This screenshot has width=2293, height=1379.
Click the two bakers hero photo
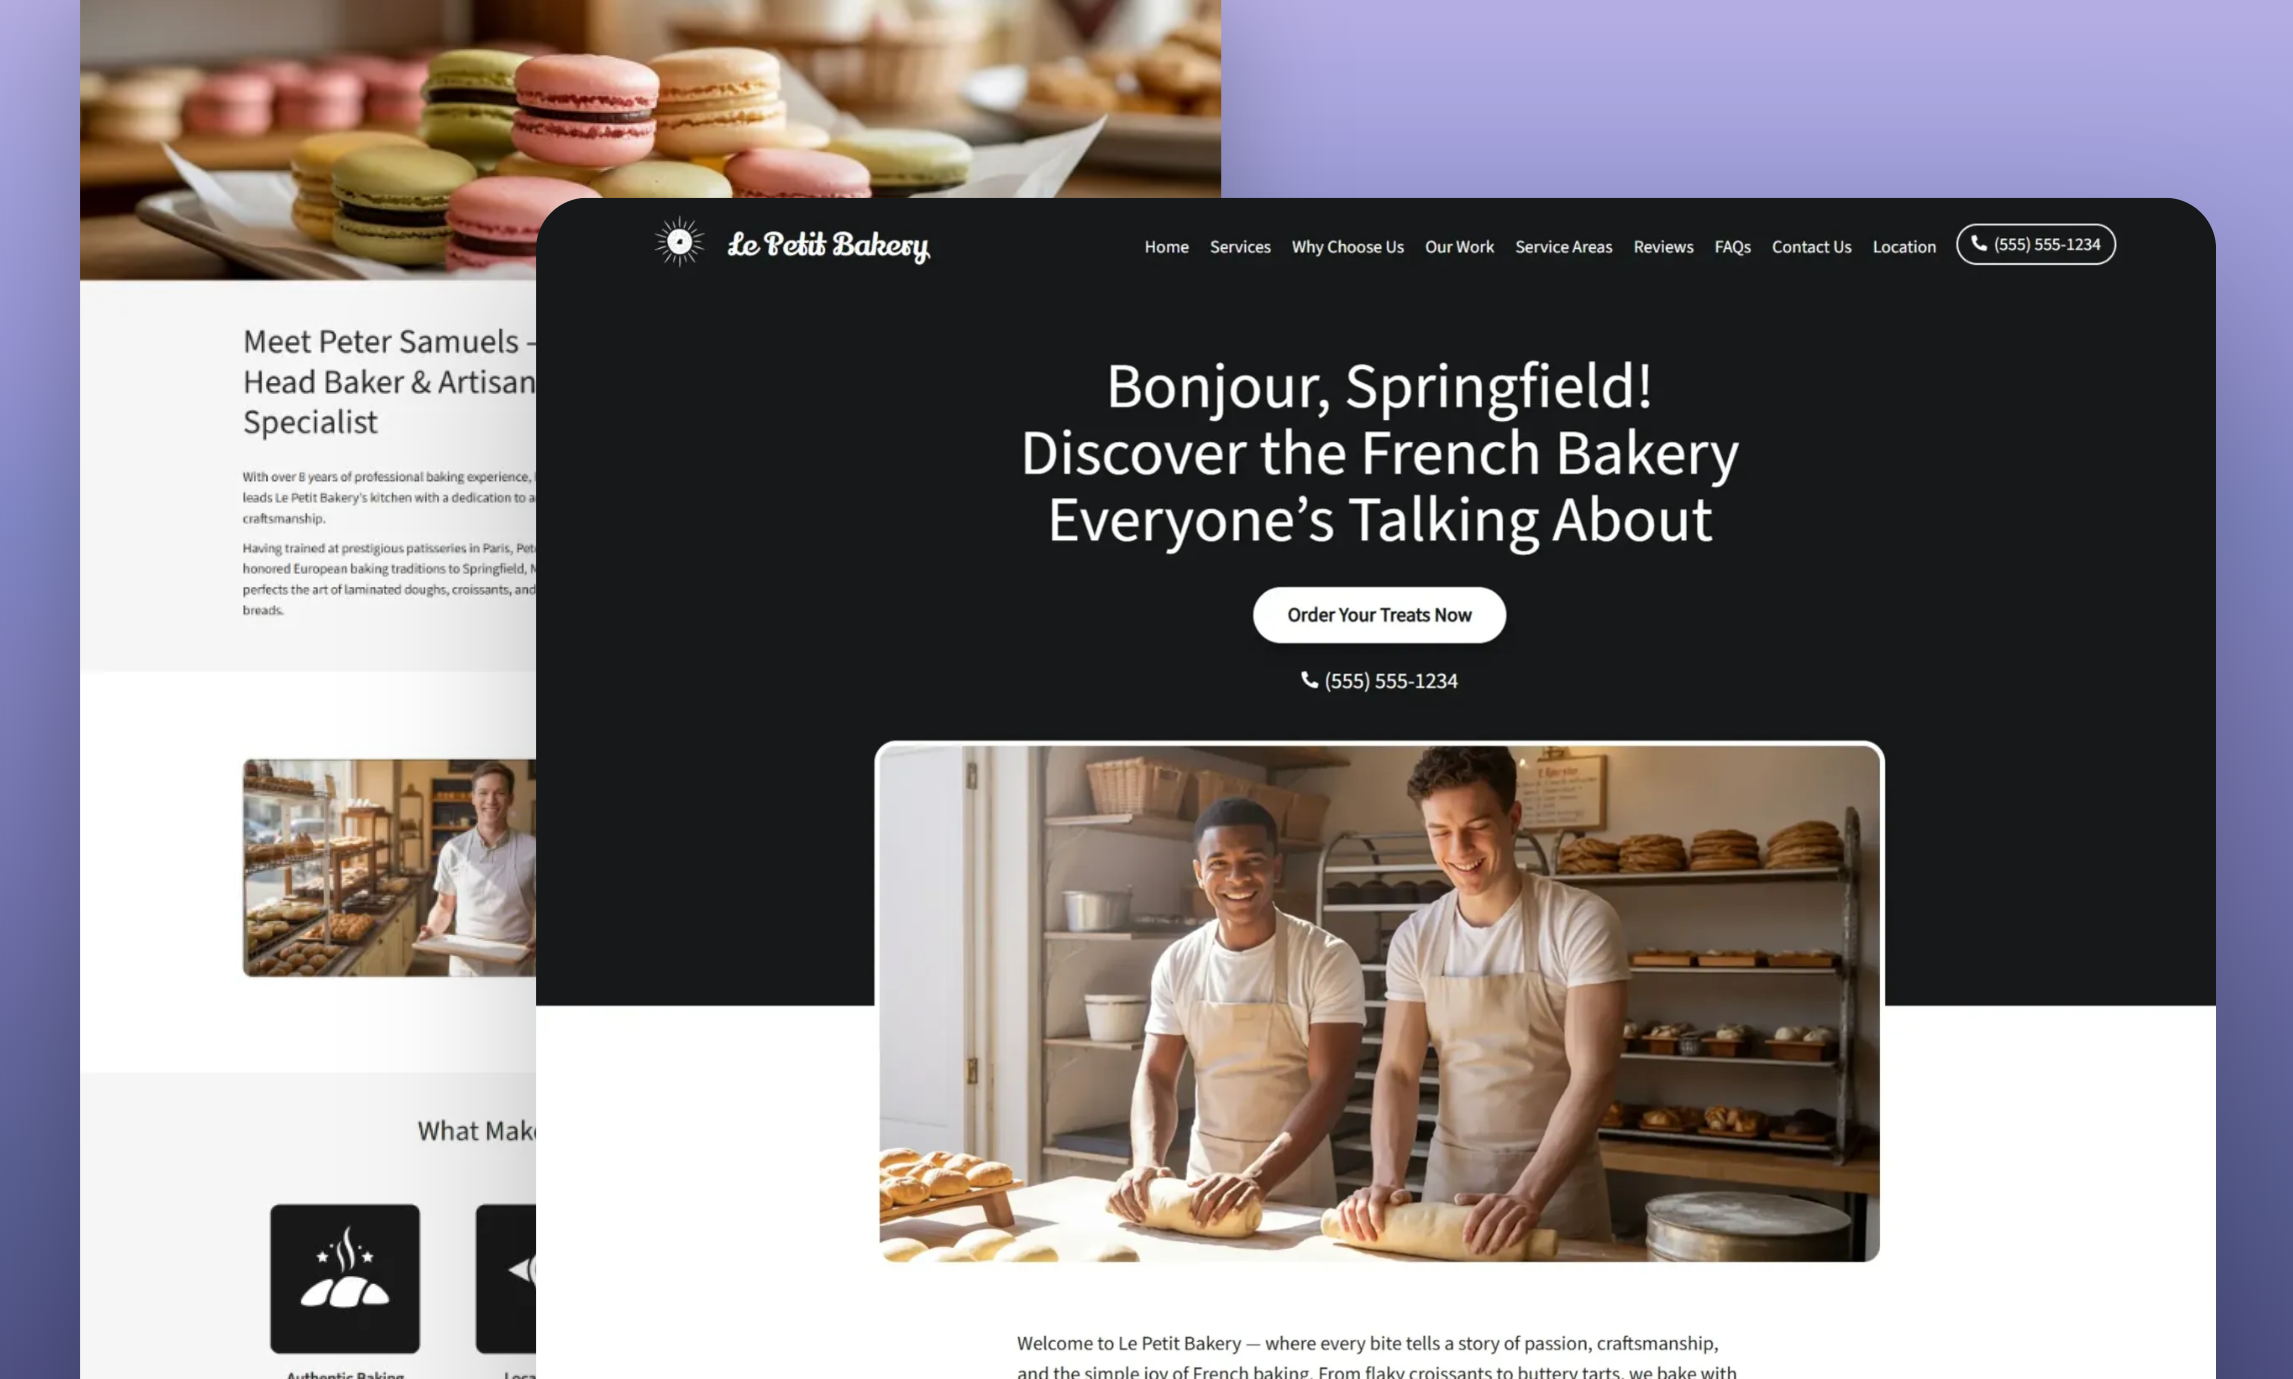tap(1379, 1002)
